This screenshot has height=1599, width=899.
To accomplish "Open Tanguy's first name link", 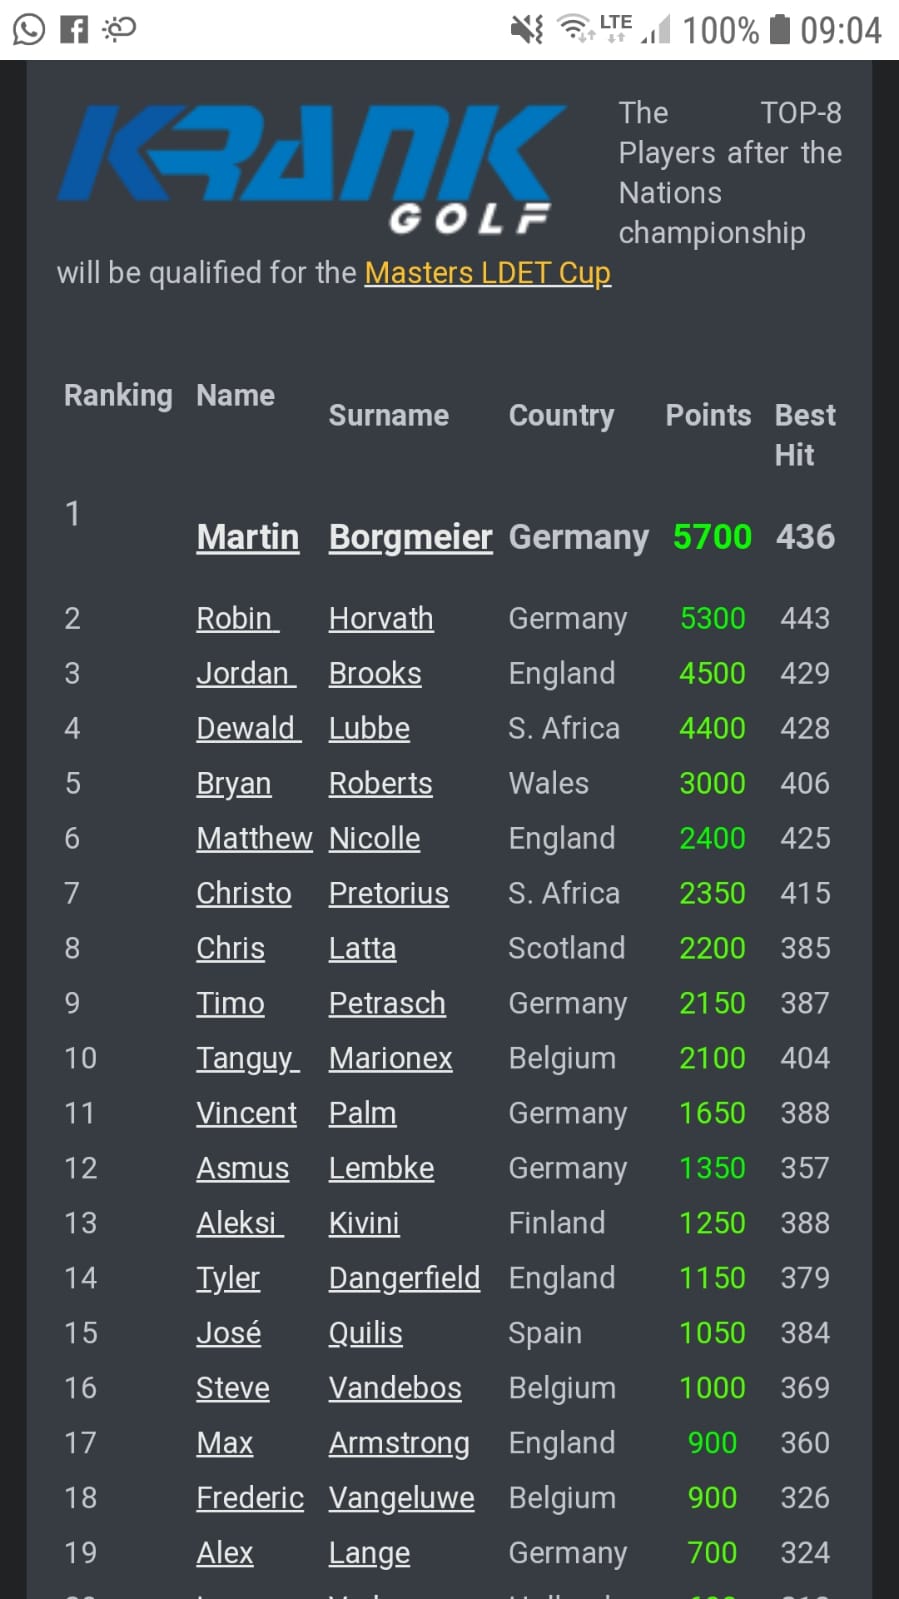I will (x=246, y=1059).
